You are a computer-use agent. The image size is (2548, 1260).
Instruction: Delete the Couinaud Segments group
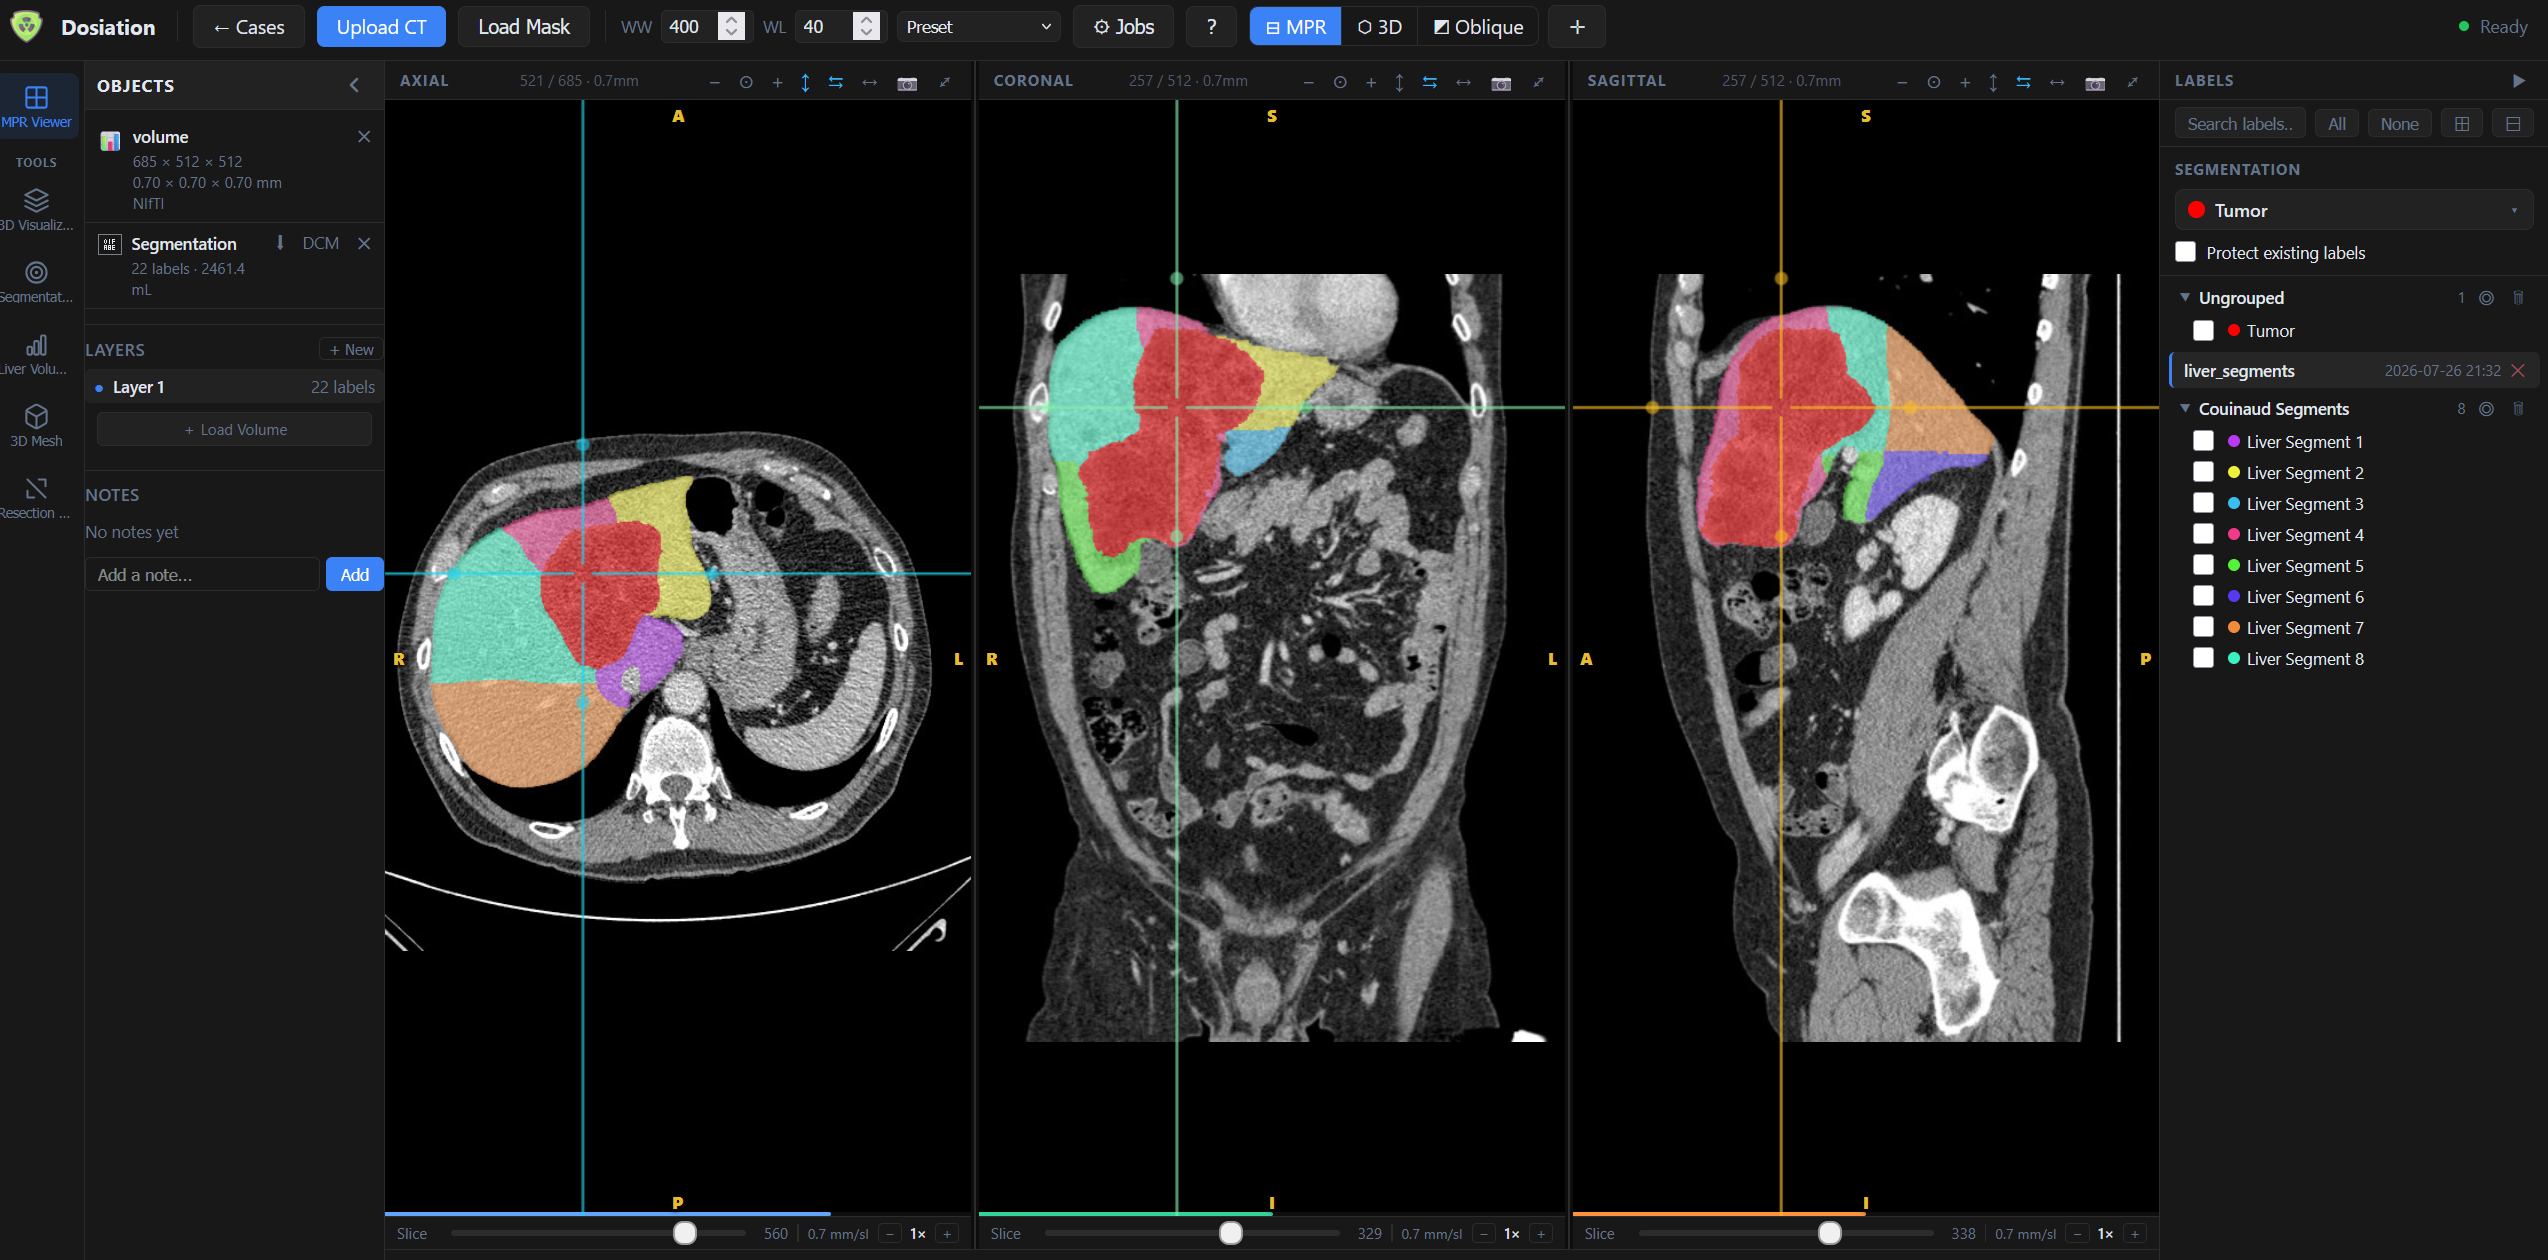pyautogui.click(x=2519, y=409)
